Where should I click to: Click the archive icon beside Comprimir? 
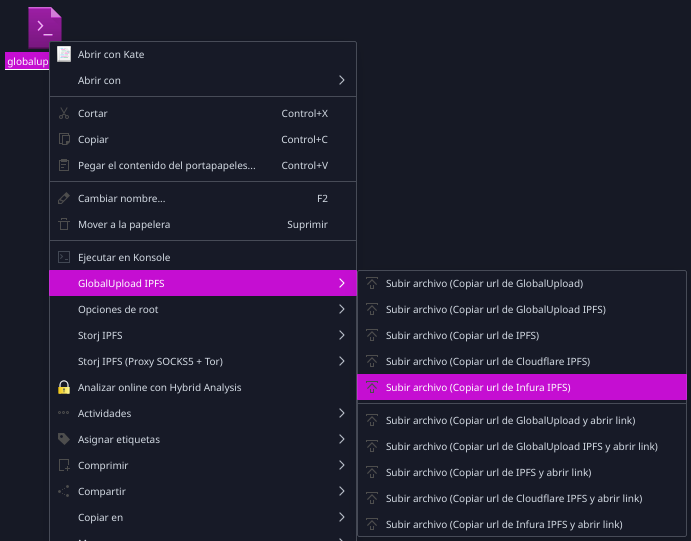[x=64, y=465]
